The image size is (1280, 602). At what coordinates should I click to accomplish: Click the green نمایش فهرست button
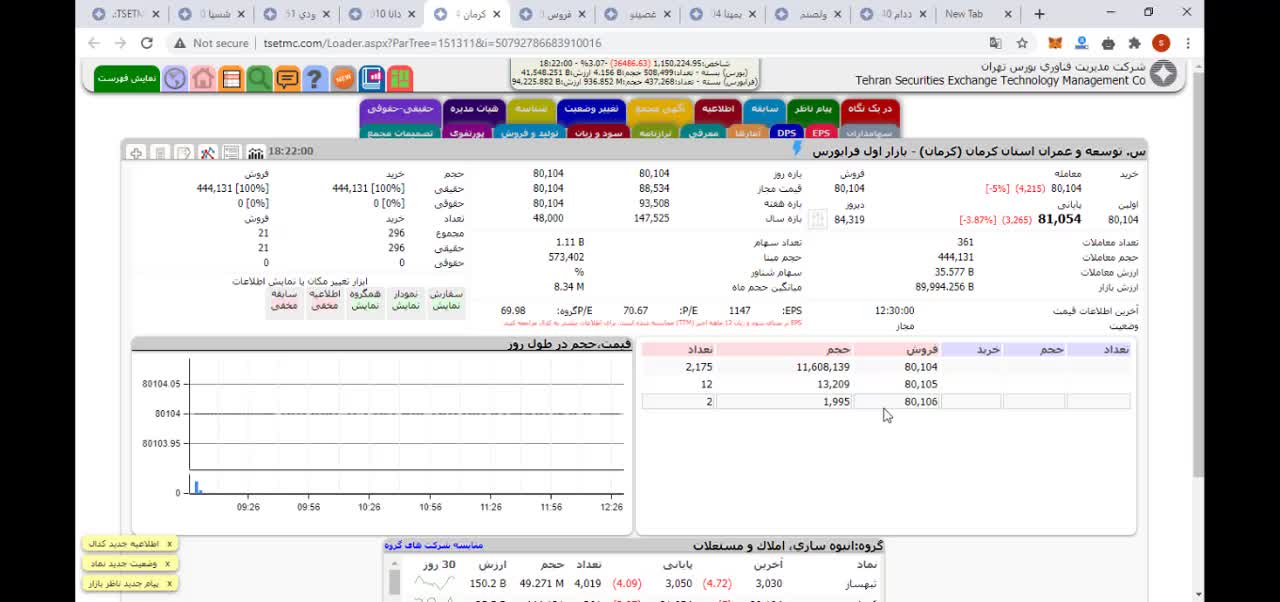(127, 78)
